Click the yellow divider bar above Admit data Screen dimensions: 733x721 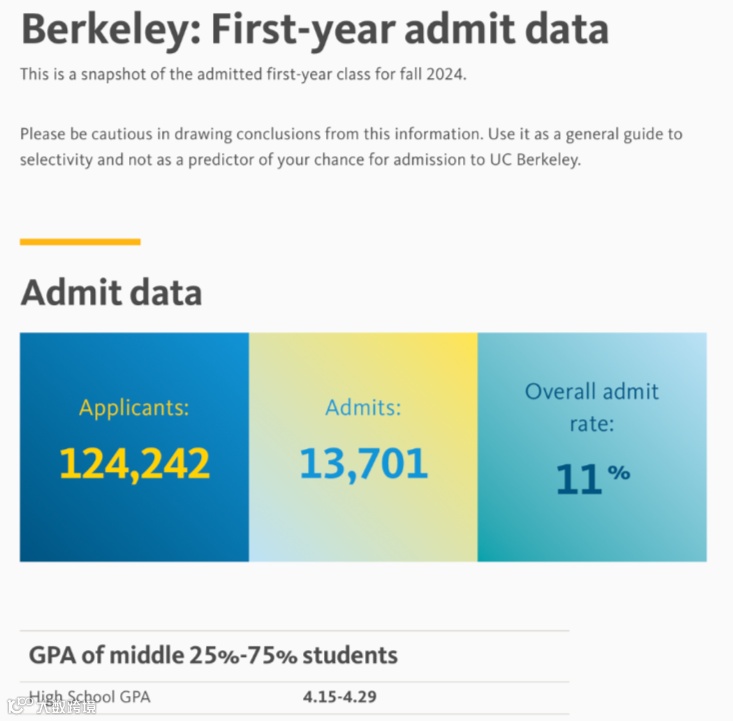pyautogui.click(x=80, y=241)
